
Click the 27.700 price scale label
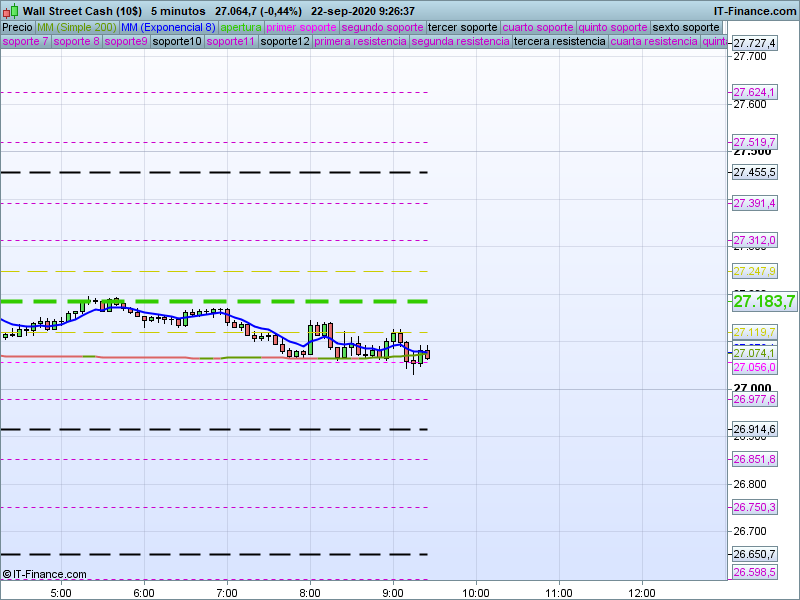coord(749,57)
